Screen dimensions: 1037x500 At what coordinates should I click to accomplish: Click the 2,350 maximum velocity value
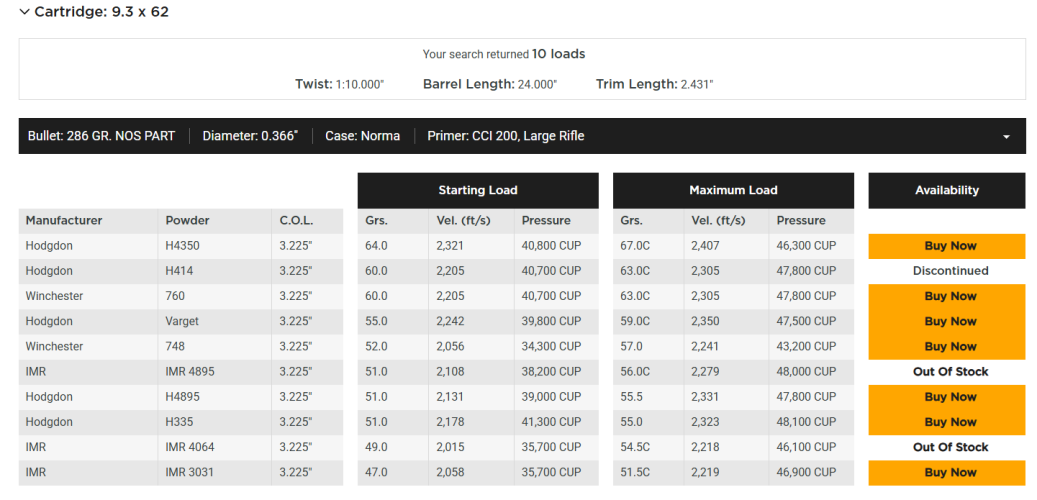[706, 321]
